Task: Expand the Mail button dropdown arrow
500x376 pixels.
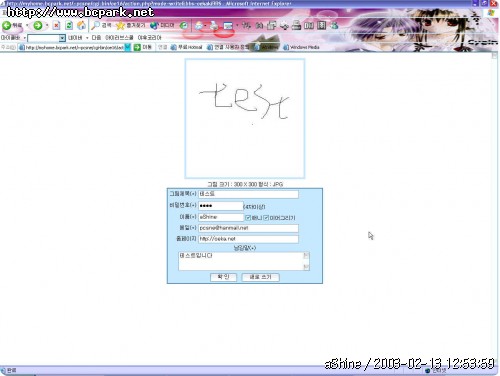Action: coord(205,25)
